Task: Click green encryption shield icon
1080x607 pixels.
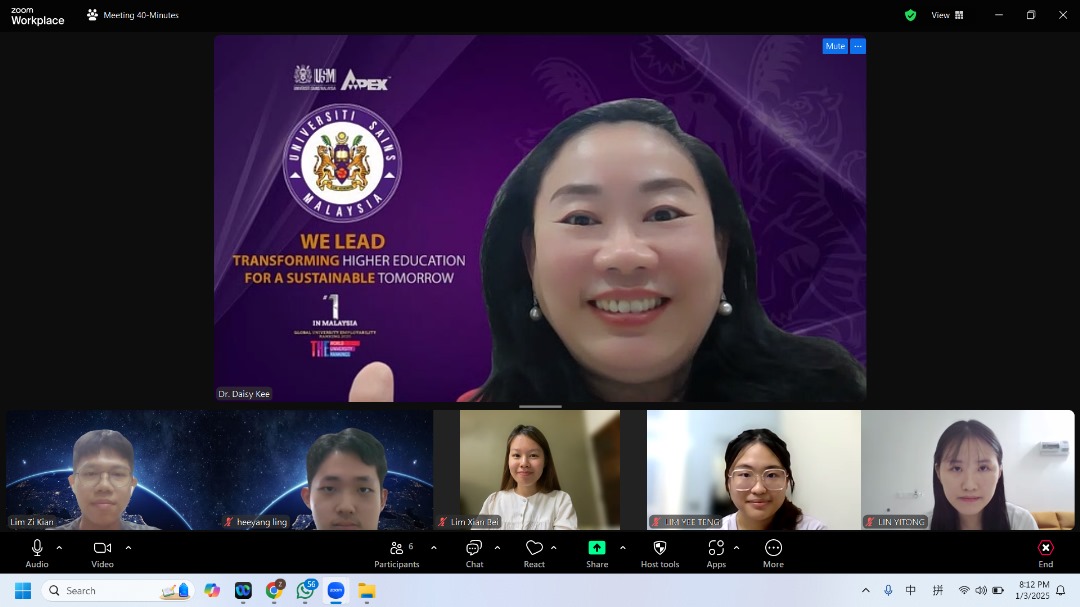Action: (x=911, y=15)
